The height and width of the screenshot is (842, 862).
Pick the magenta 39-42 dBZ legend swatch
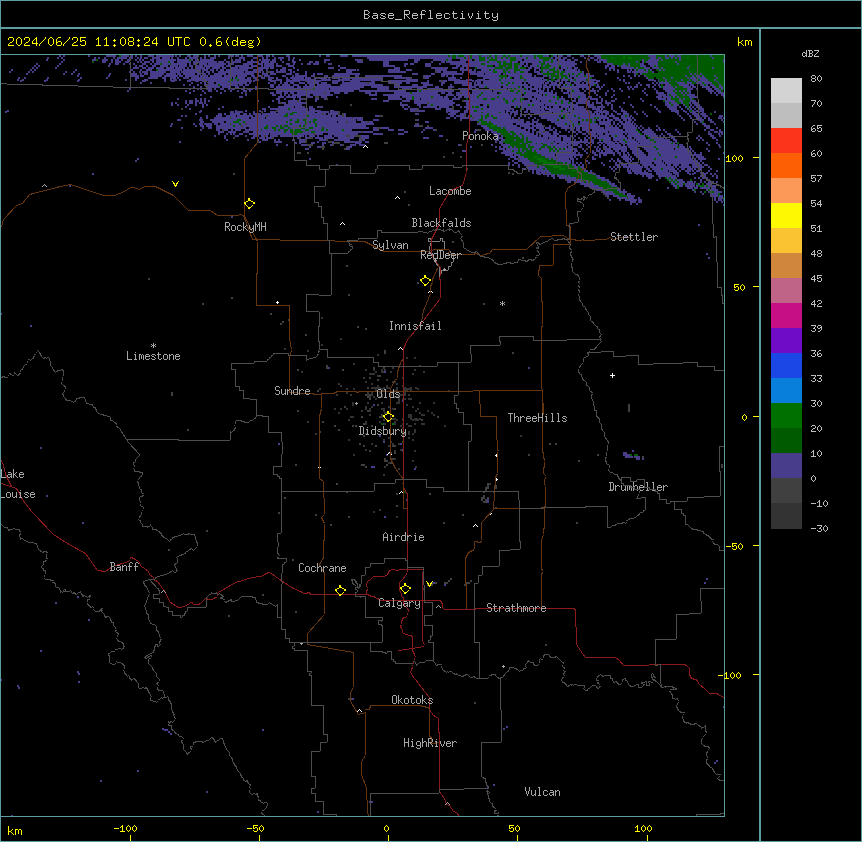pyautogui.click(x=786, y=315)
